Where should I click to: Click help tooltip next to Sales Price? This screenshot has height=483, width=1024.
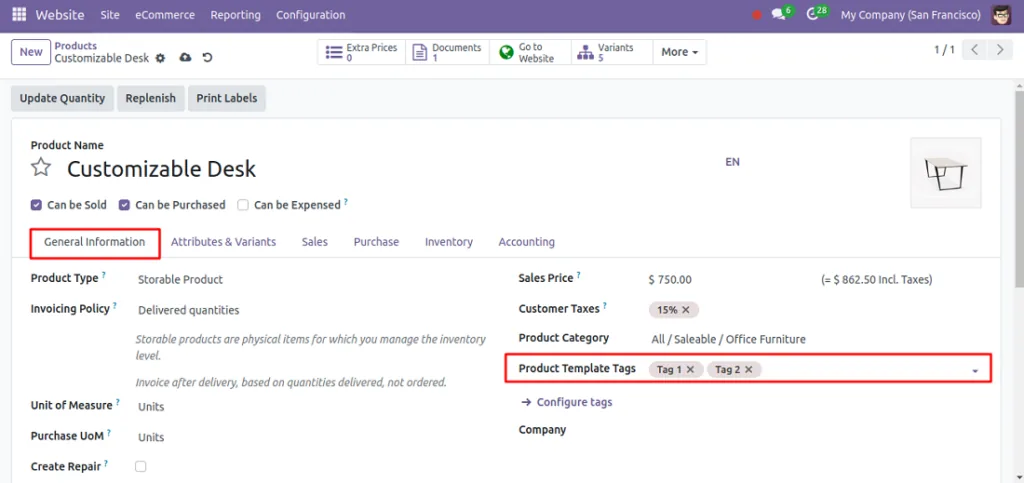[579, 275]
